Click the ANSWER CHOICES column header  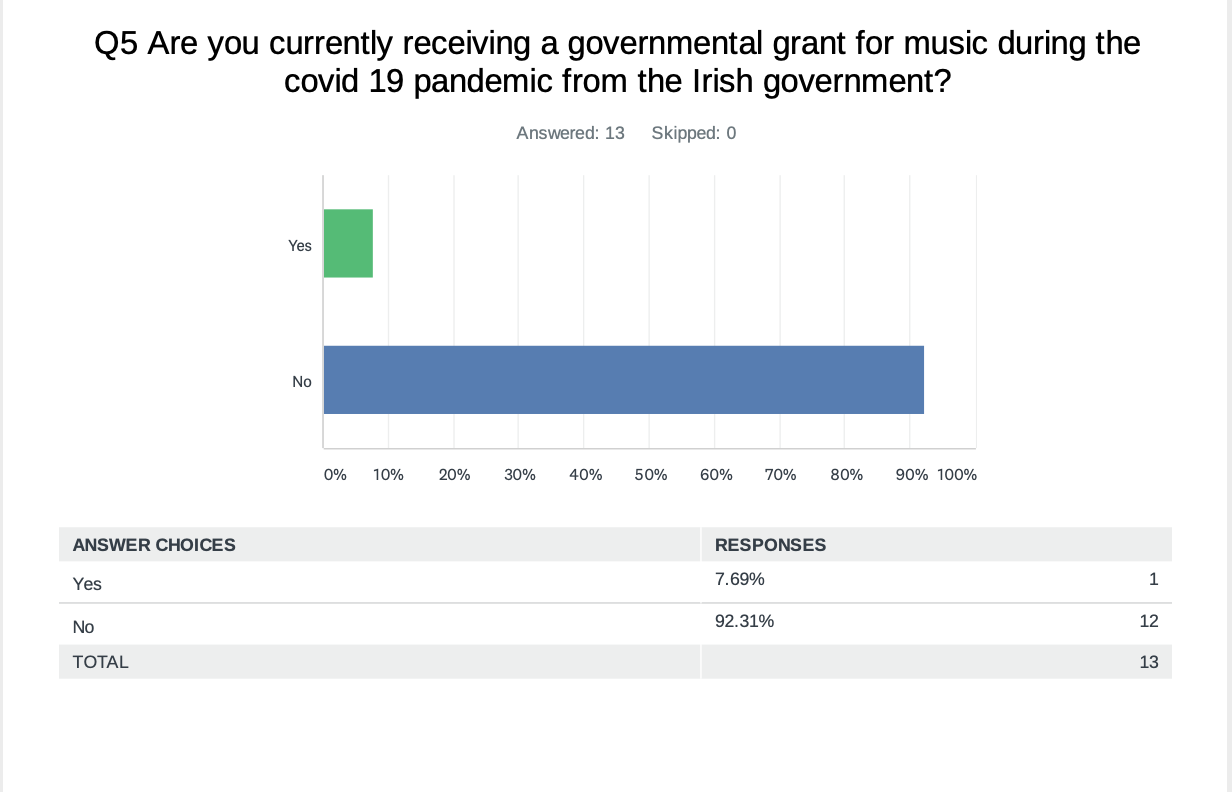coord(154,545)
